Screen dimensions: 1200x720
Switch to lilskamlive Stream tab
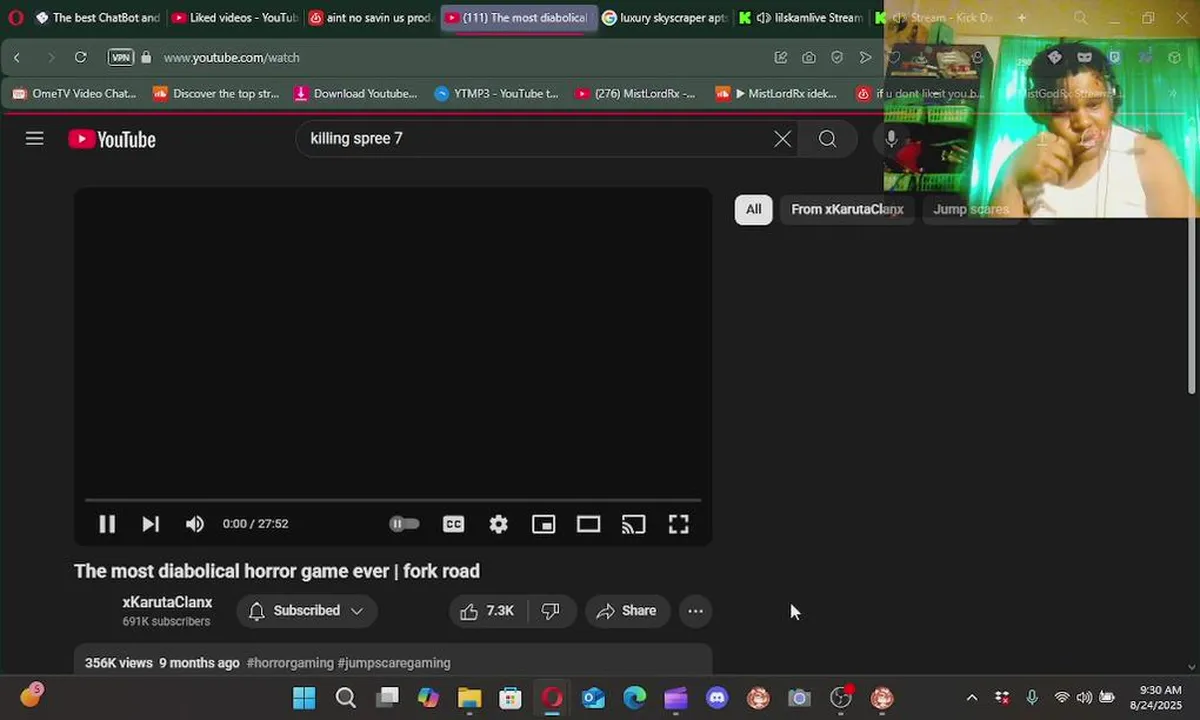pos(800,18)
